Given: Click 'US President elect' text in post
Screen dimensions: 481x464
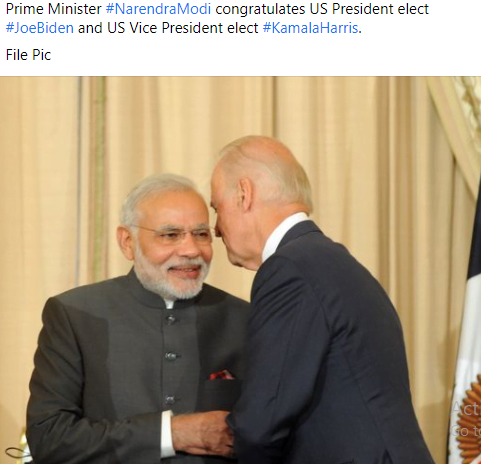Looking at the screenshot, I should 369,9.
